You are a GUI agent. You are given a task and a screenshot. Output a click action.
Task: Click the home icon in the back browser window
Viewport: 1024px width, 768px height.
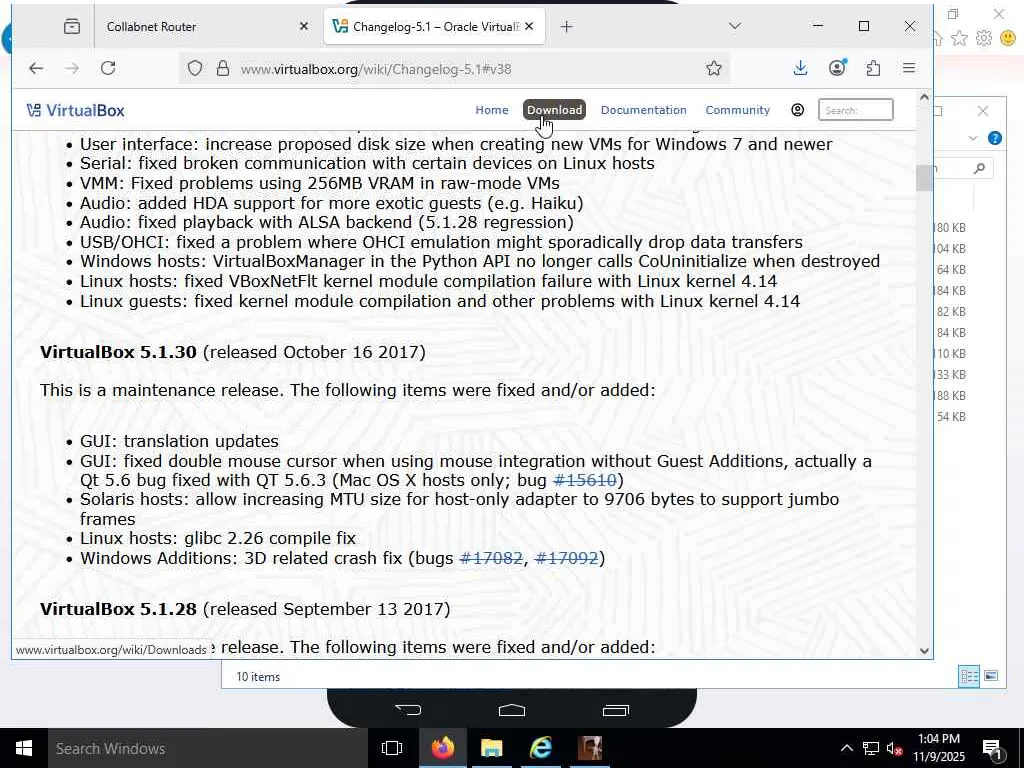pos(937,39)
